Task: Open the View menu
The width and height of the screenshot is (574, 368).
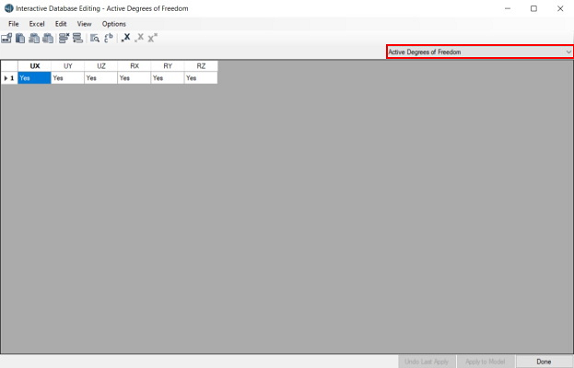Action: 84,24
